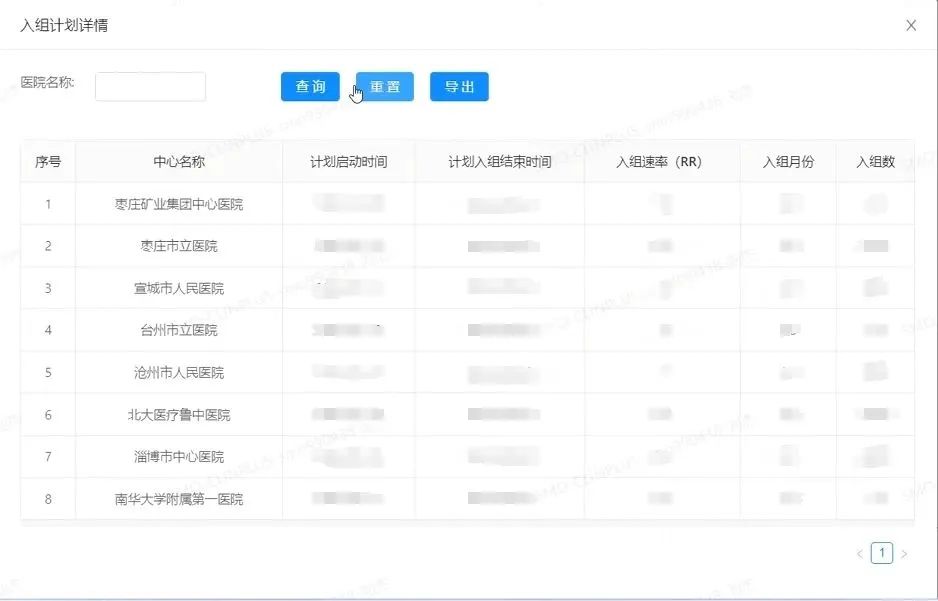Click the 中心名称 column header

[179, 162]
